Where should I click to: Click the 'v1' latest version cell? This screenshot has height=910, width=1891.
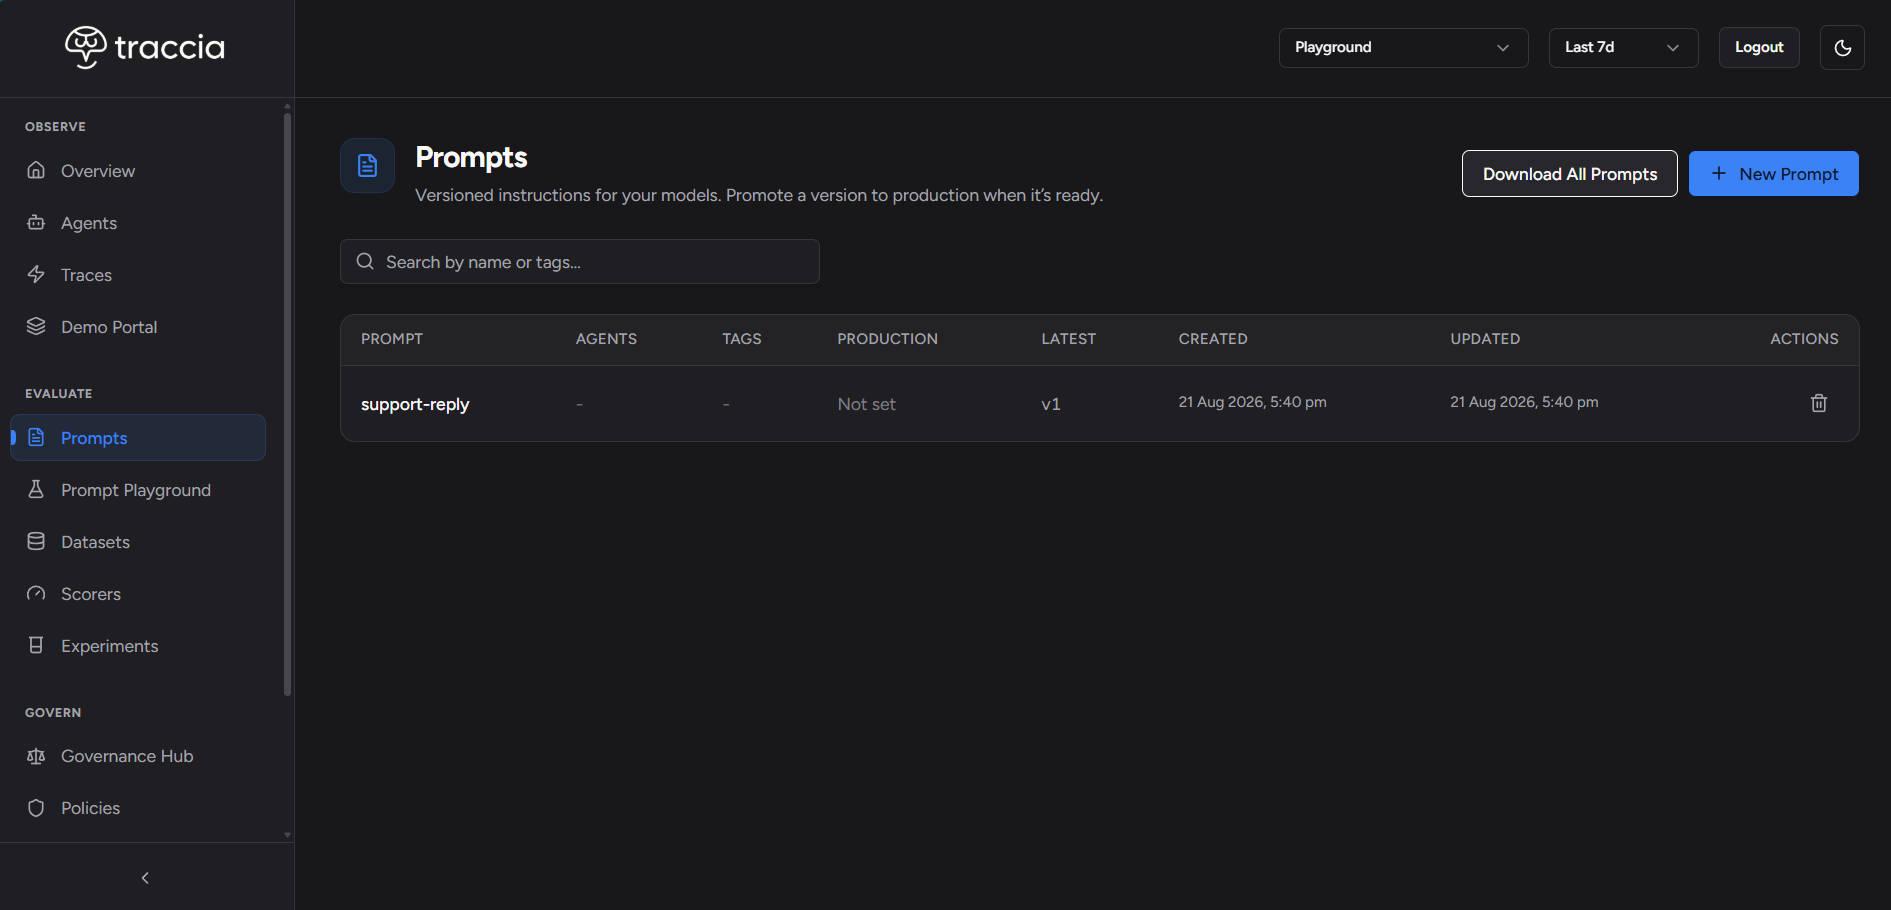[1050, 404]
